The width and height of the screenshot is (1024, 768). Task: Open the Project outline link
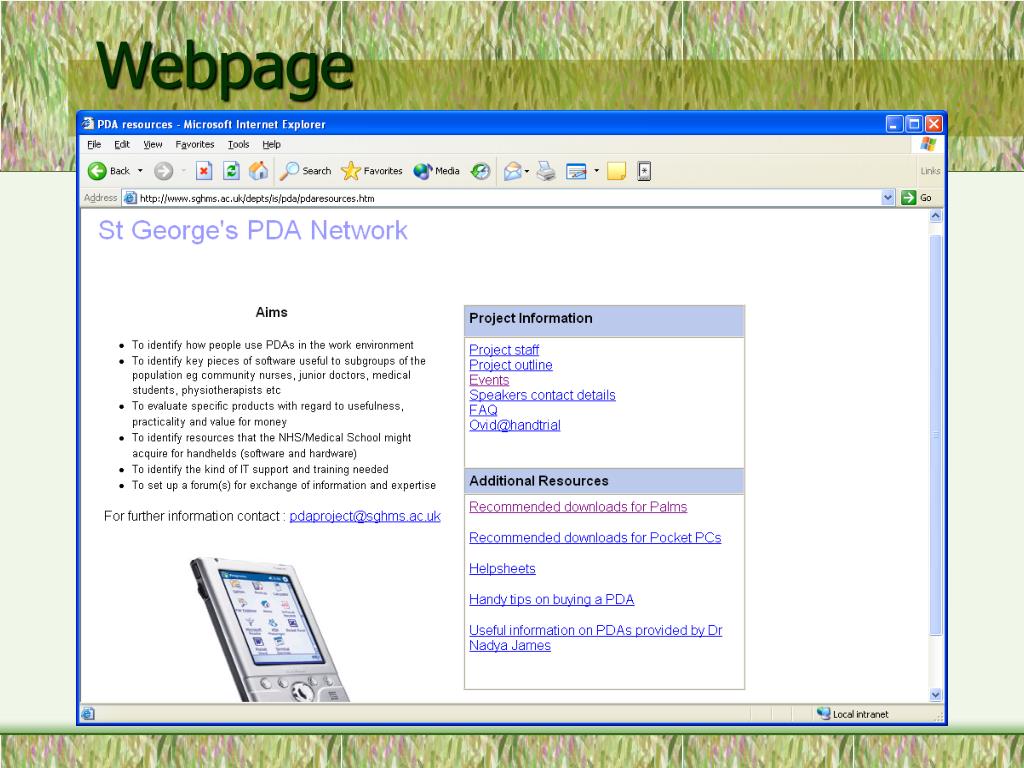511,365
